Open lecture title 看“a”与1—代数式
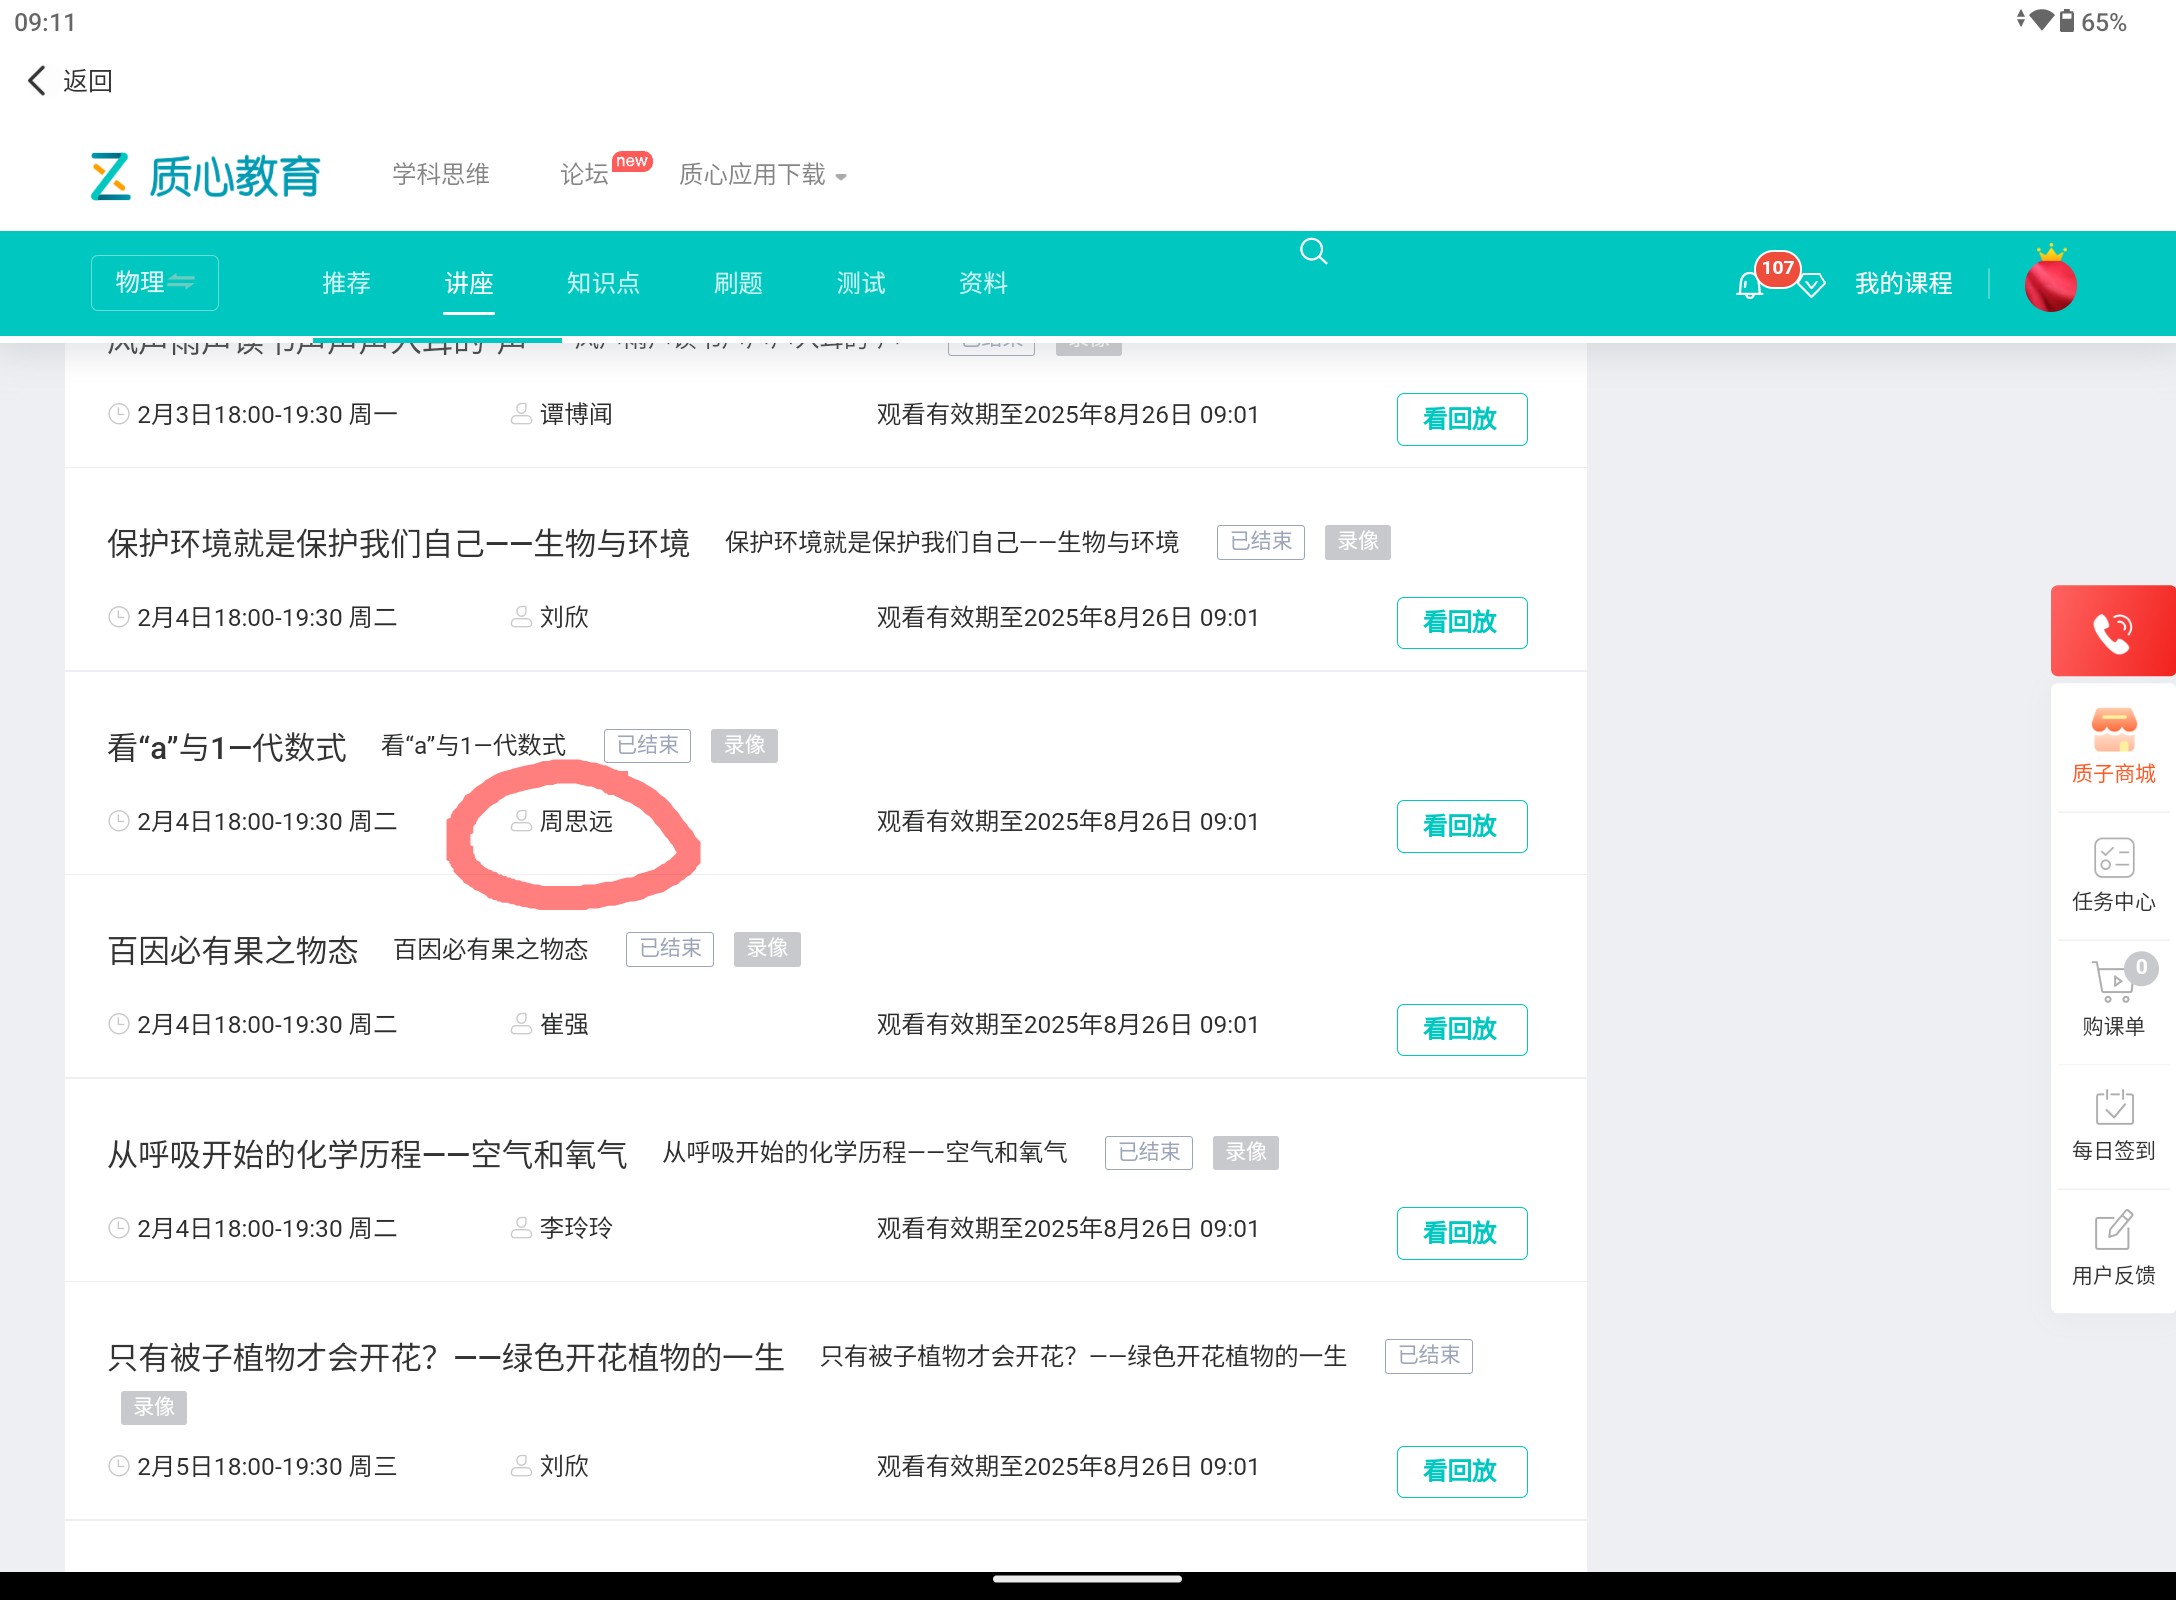The height and width of the screenshot is (1600, 2176). click(227, 747)
